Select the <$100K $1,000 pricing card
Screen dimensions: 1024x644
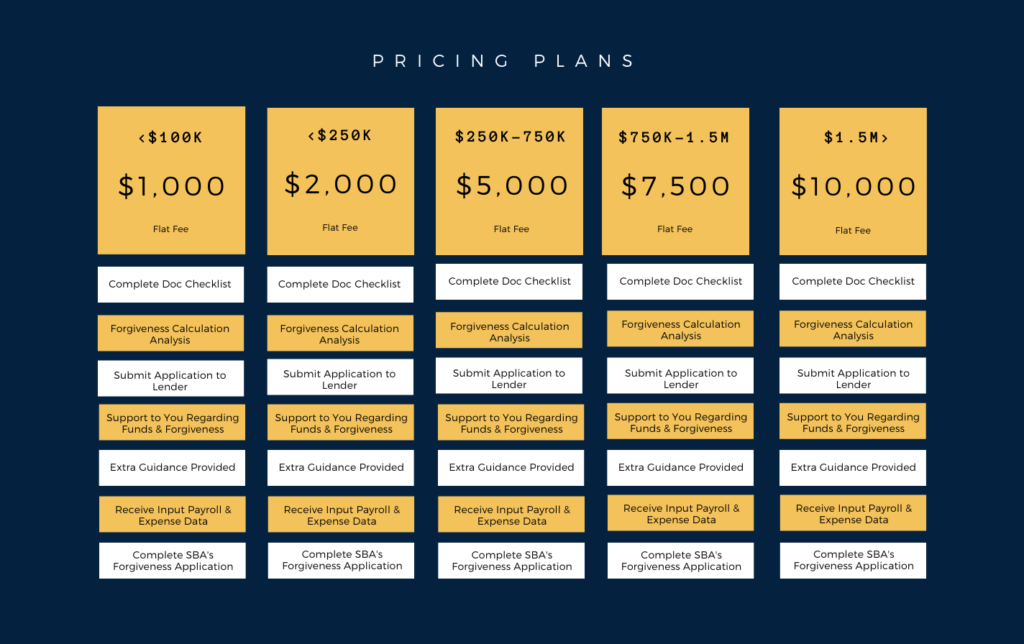coord(171,180)
